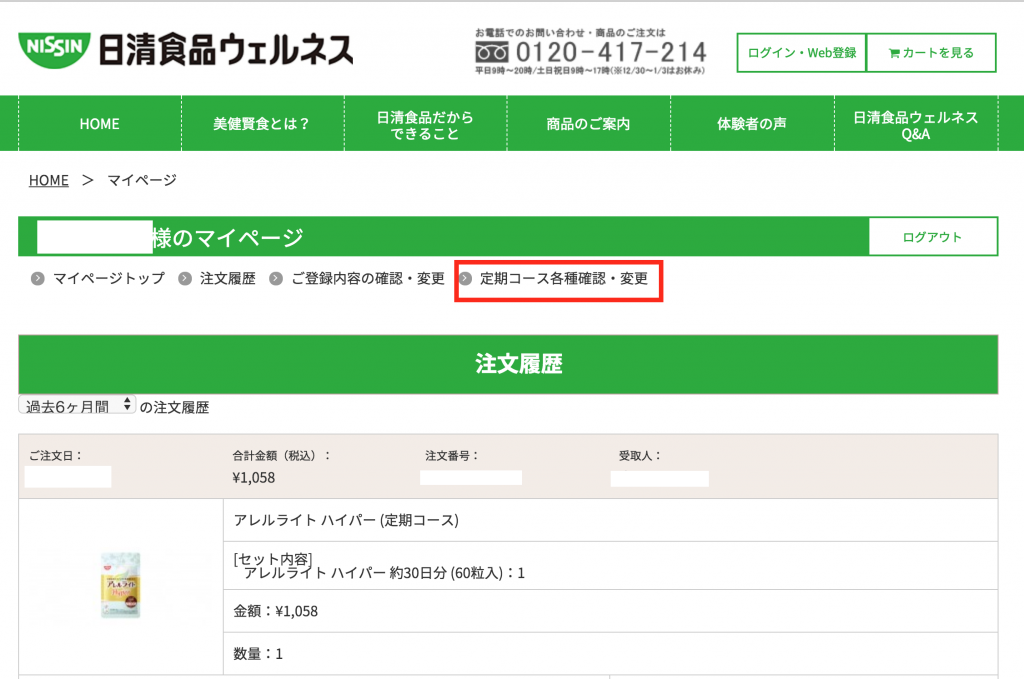Click the free-dial phone icon
Screen dimensions: 1024x679
pos(492,52)
